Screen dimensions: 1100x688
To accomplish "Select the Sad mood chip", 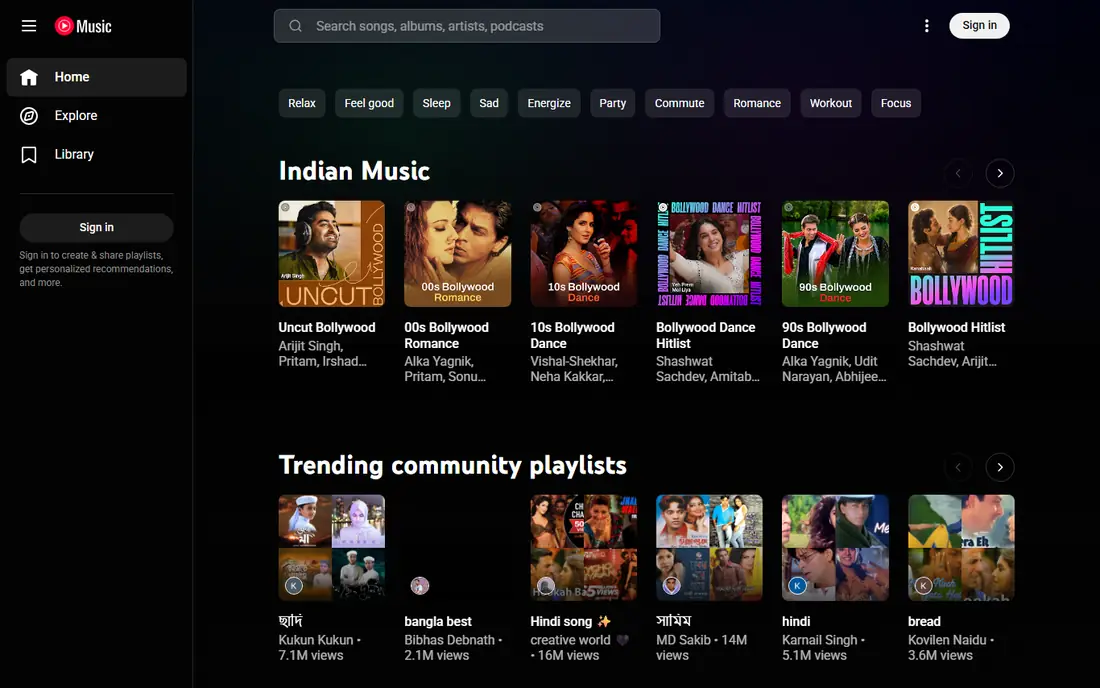I will tap(489, 103).
